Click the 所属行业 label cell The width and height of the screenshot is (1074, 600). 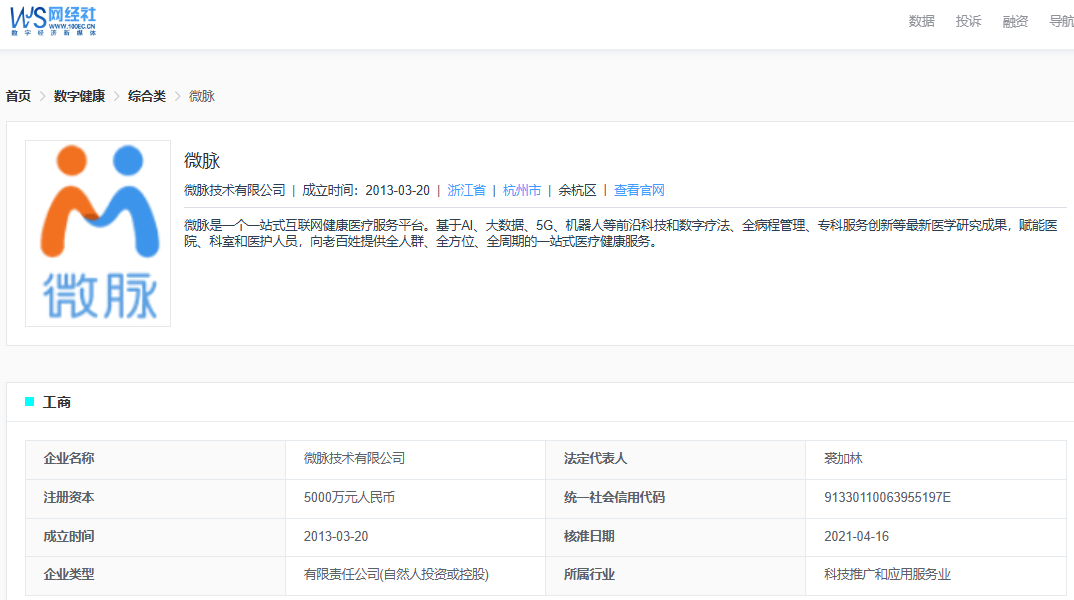pos(675,575)
